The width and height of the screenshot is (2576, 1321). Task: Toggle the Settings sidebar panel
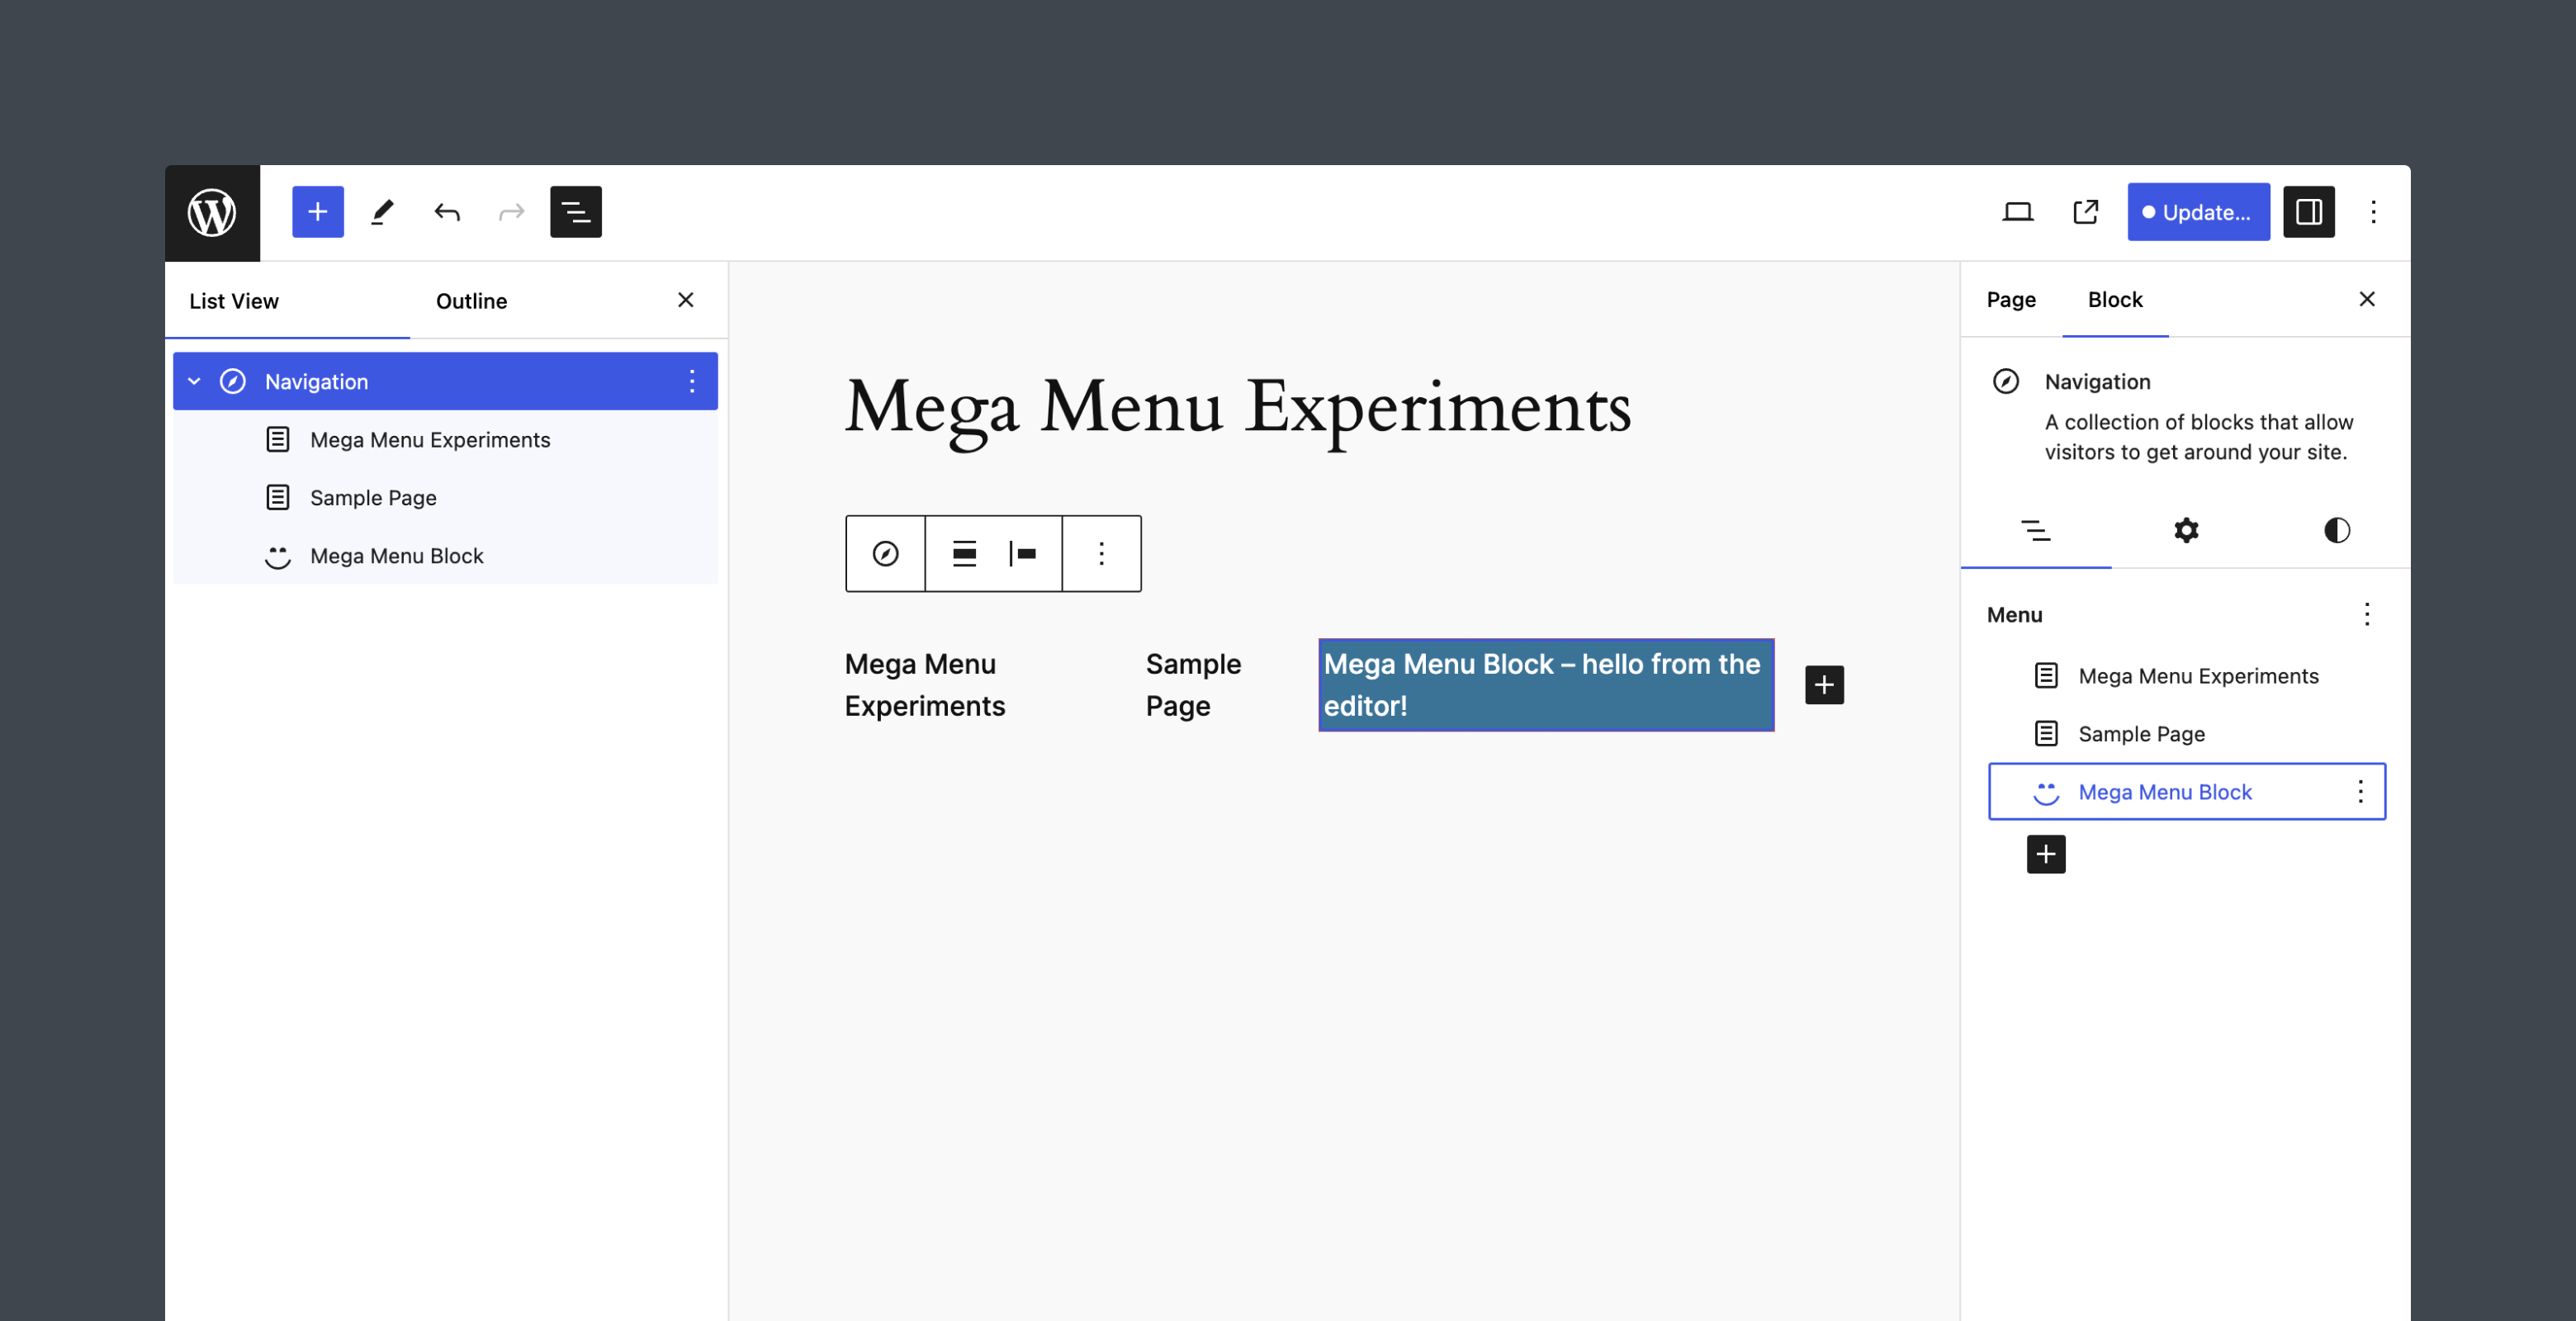tap(2309, 211)
